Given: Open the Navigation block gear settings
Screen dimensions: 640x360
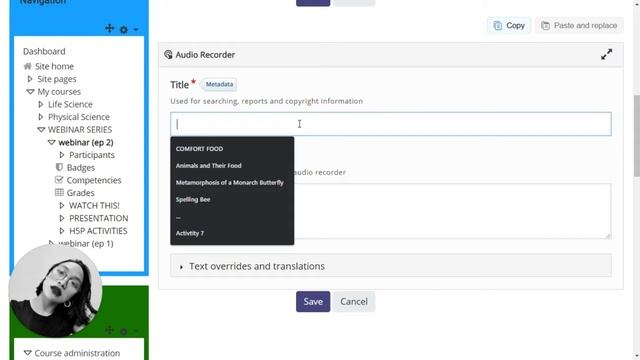Looking at the screenshot, I should 124,29.
